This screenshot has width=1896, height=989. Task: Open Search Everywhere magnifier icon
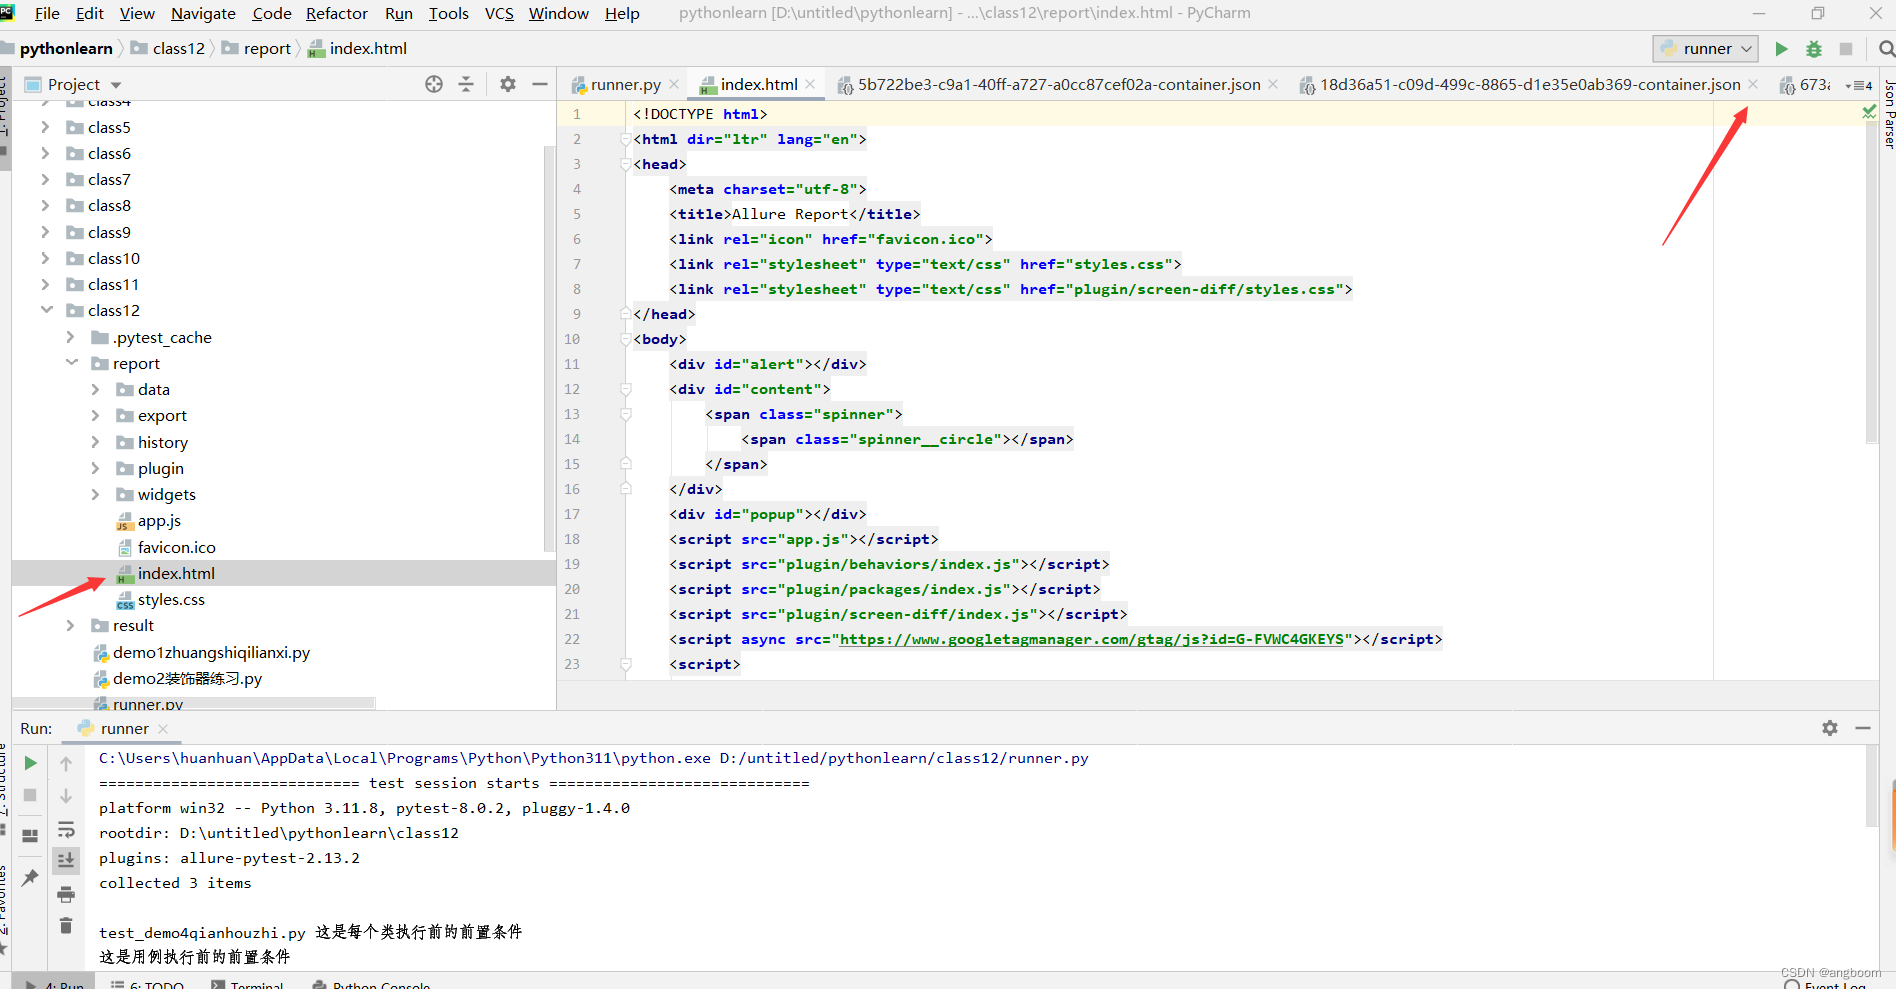pos(1886,49)
